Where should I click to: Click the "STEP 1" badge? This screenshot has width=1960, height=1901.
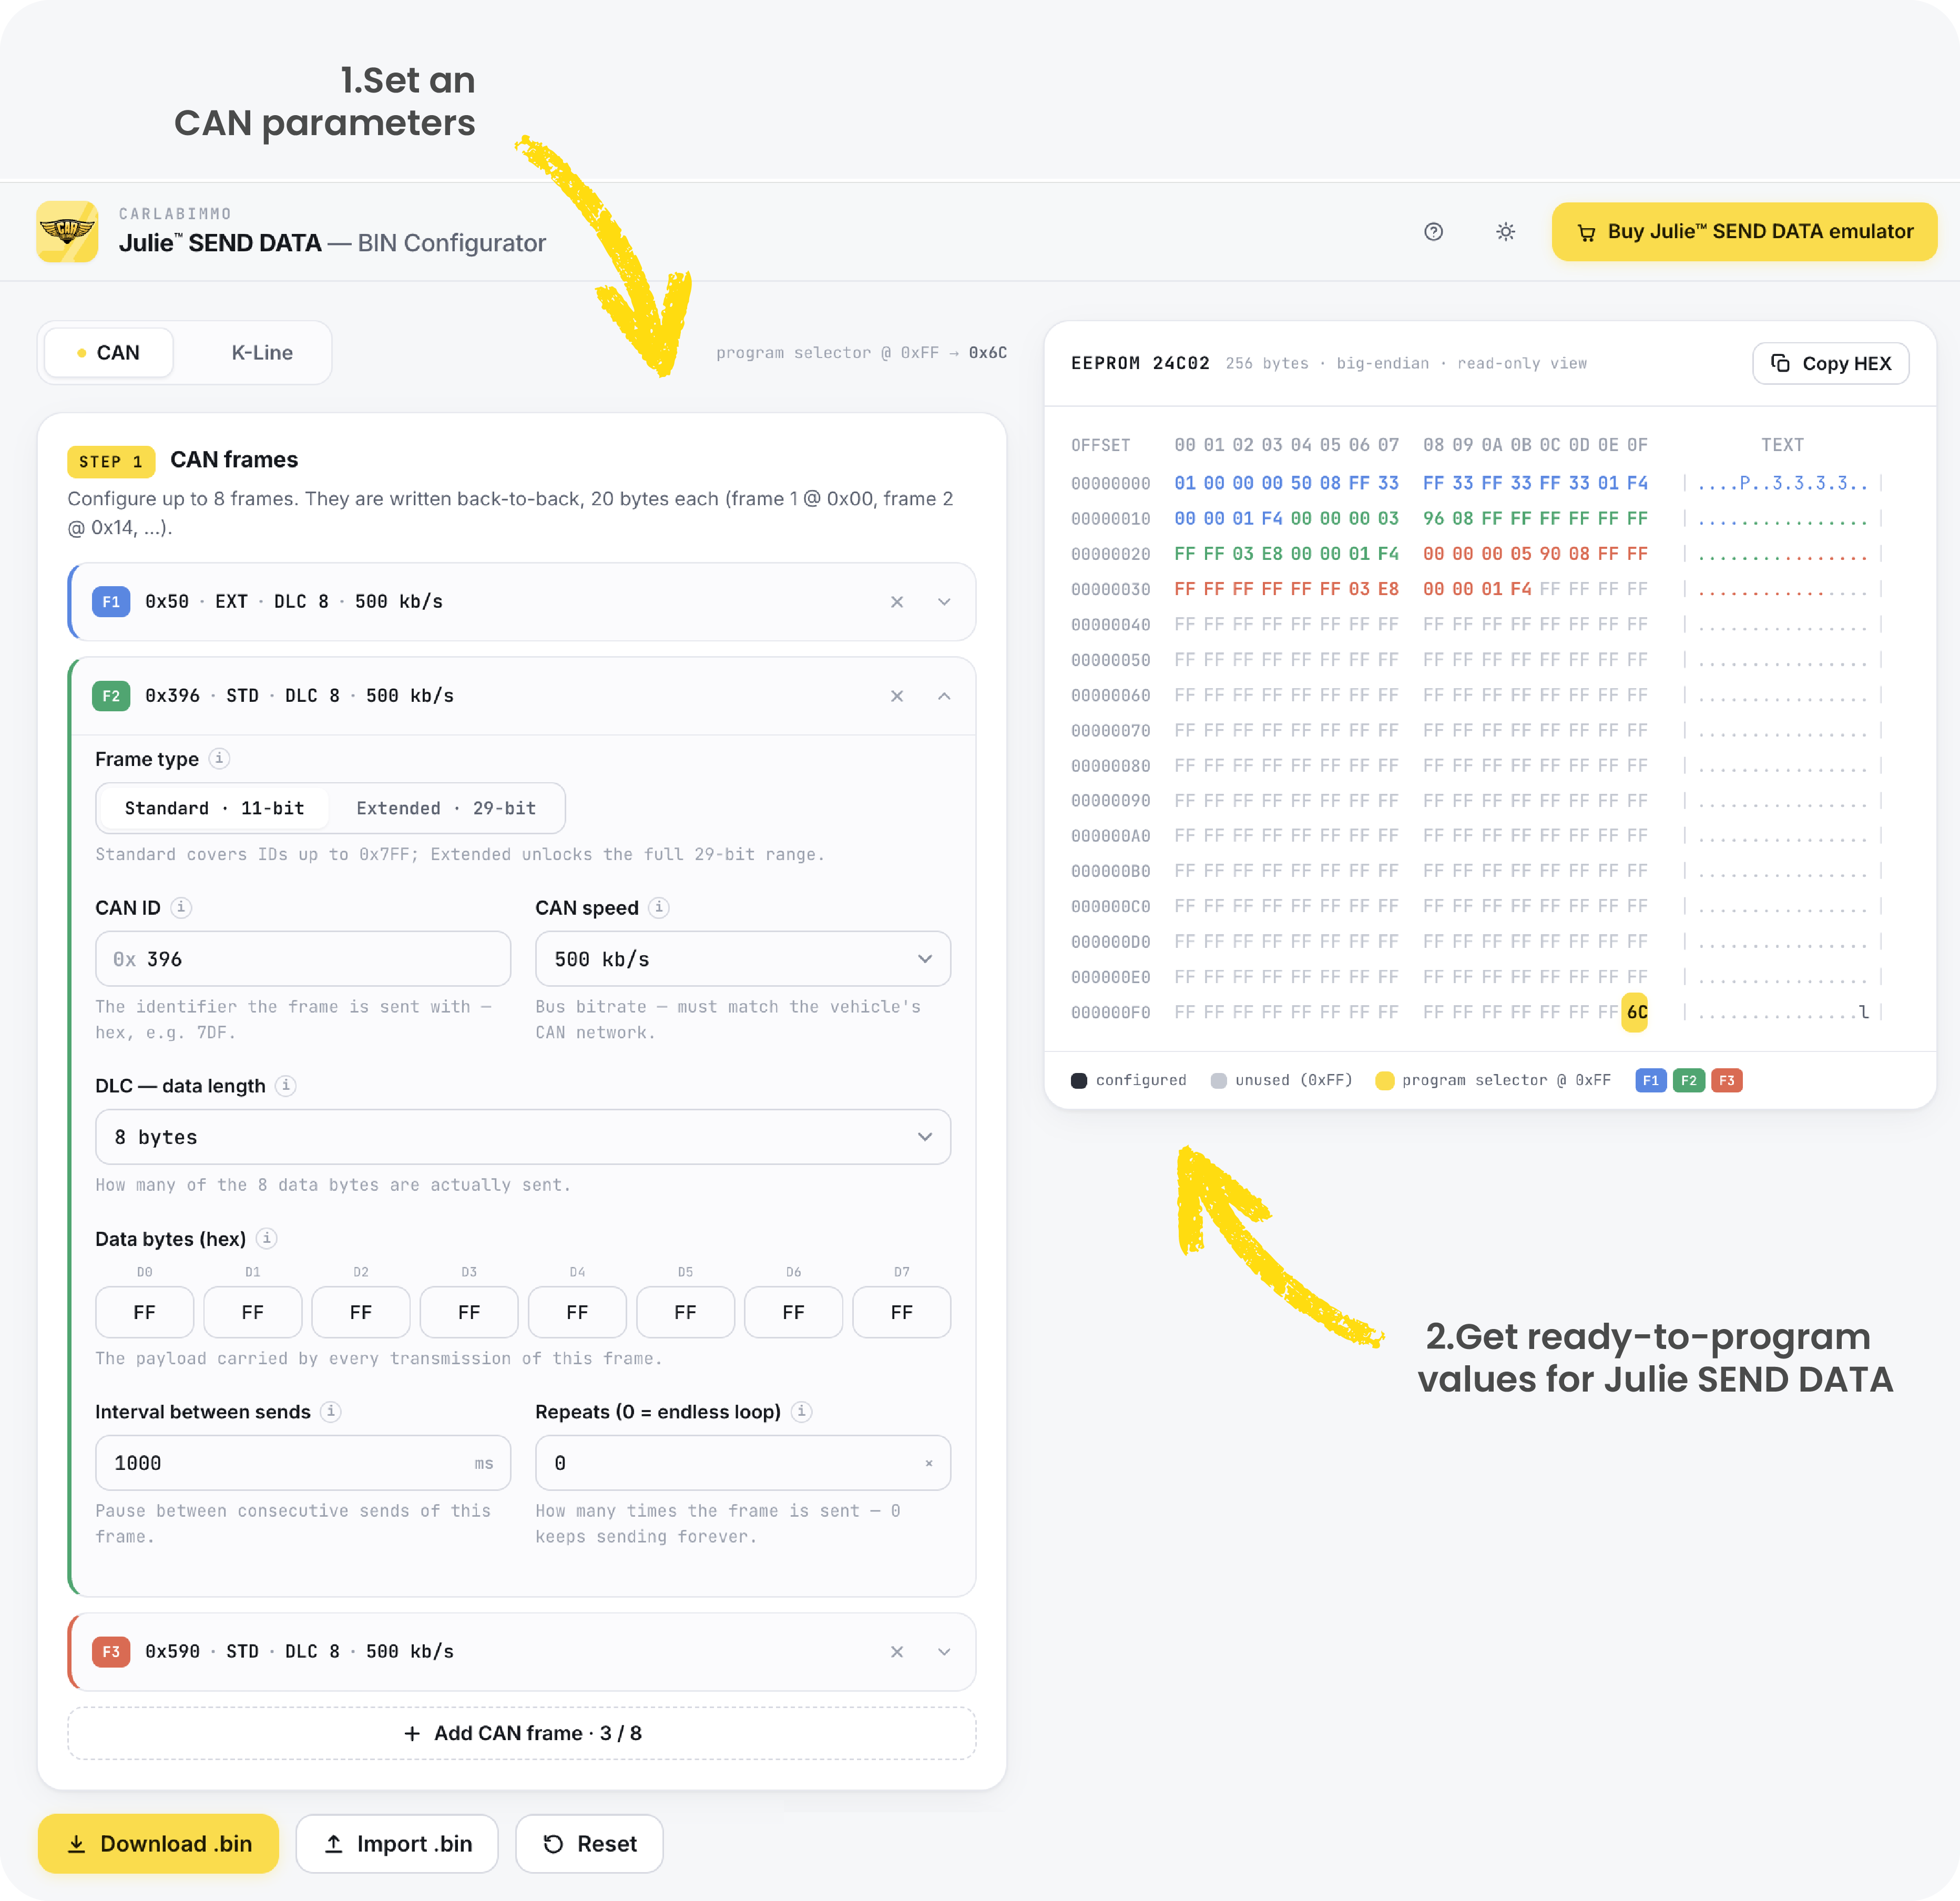point(111,462)
